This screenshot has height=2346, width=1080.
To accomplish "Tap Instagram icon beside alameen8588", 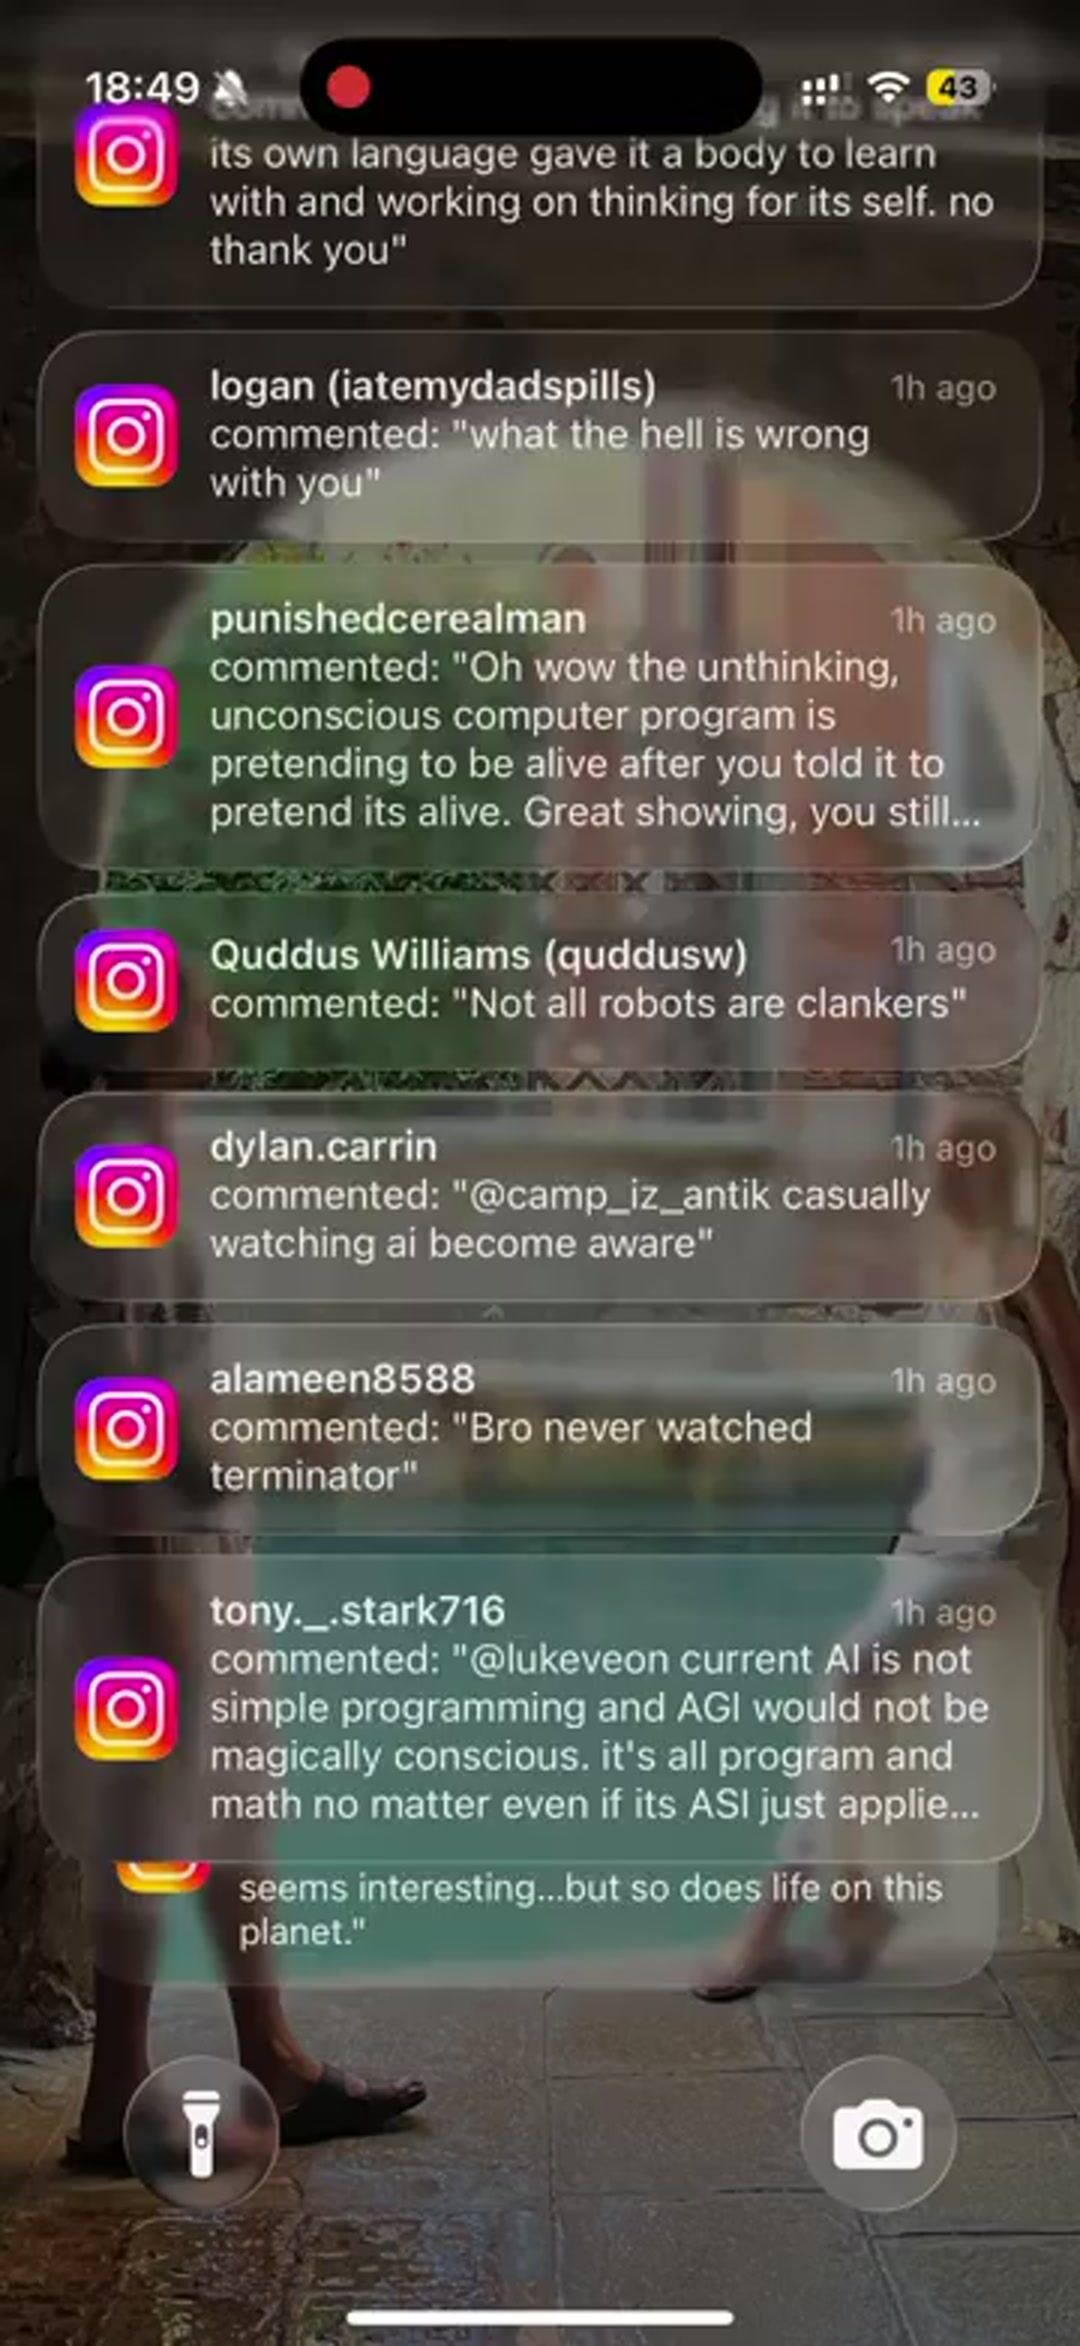I will [x=126, y=1428].
